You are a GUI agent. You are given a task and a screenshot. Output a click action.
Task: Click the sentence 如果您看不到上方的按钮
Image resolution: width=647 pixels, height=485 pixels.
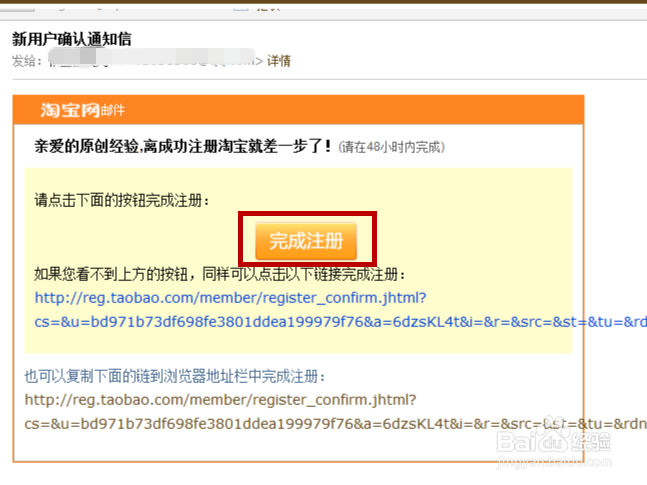pyautogui.click(x=220, y=274)
